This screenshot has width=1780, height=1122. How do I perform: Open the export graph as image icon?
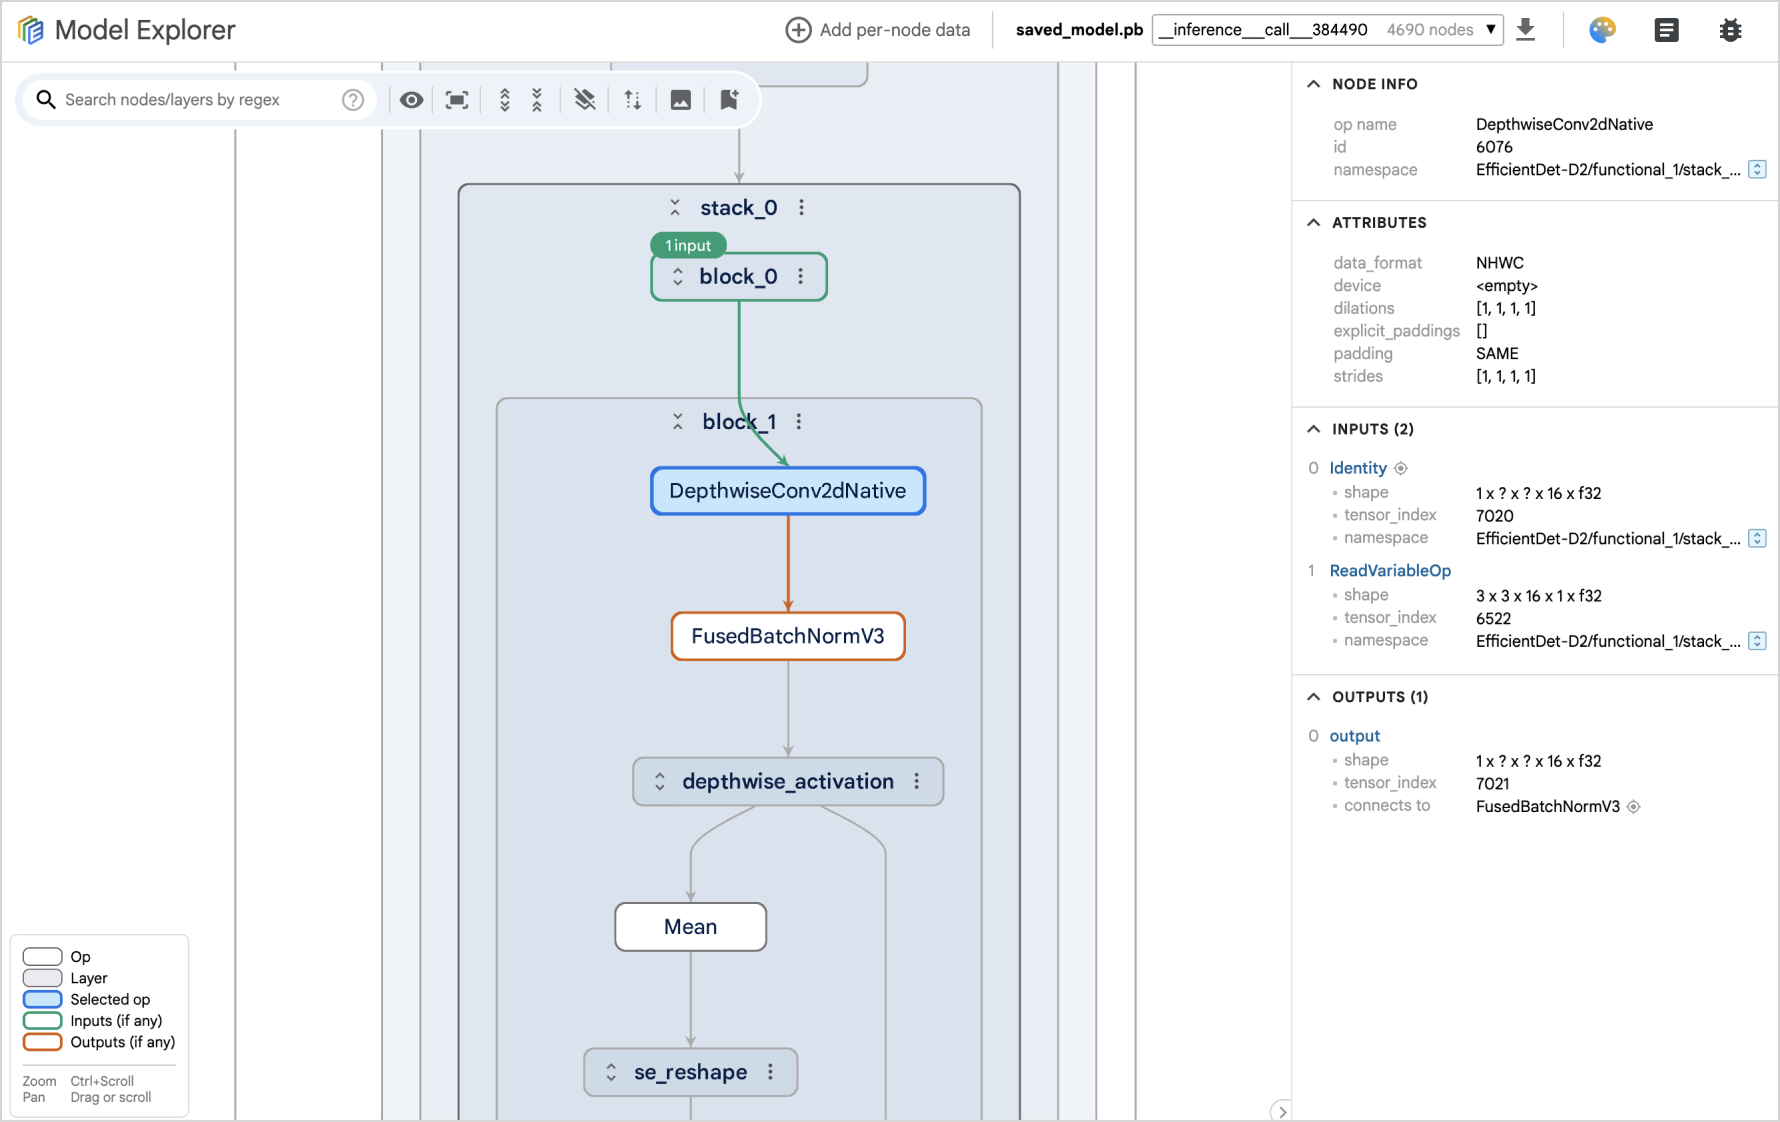click(x=681, y=99)
